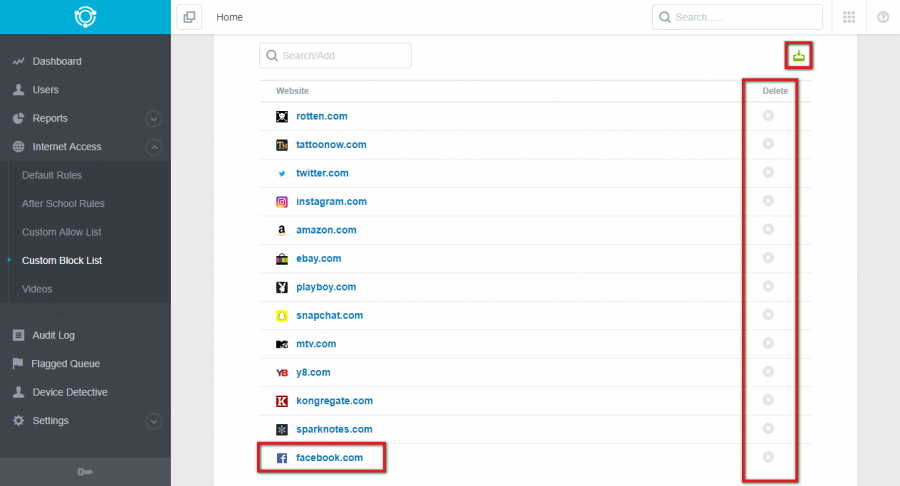Screen dimensions: 900x486
Task: Click the amazon favicon
Action: tap(282, 230)
